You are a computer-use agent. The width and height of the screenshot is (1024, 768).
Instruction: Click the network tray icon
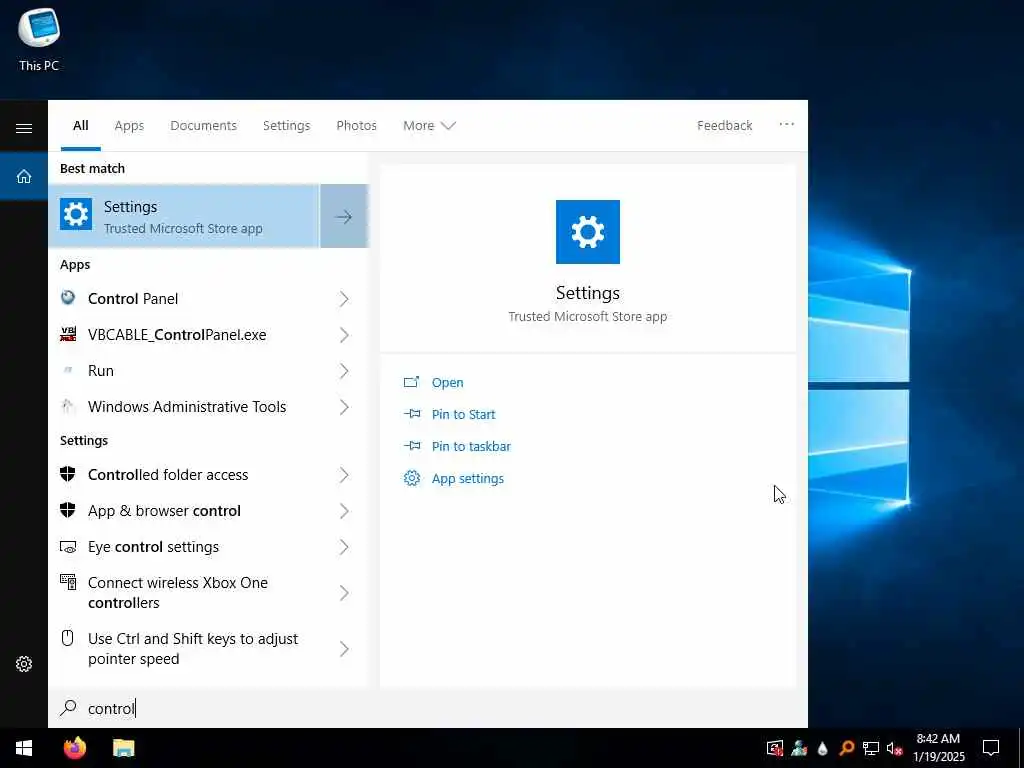pyautogui.click(x=870, y=748)
